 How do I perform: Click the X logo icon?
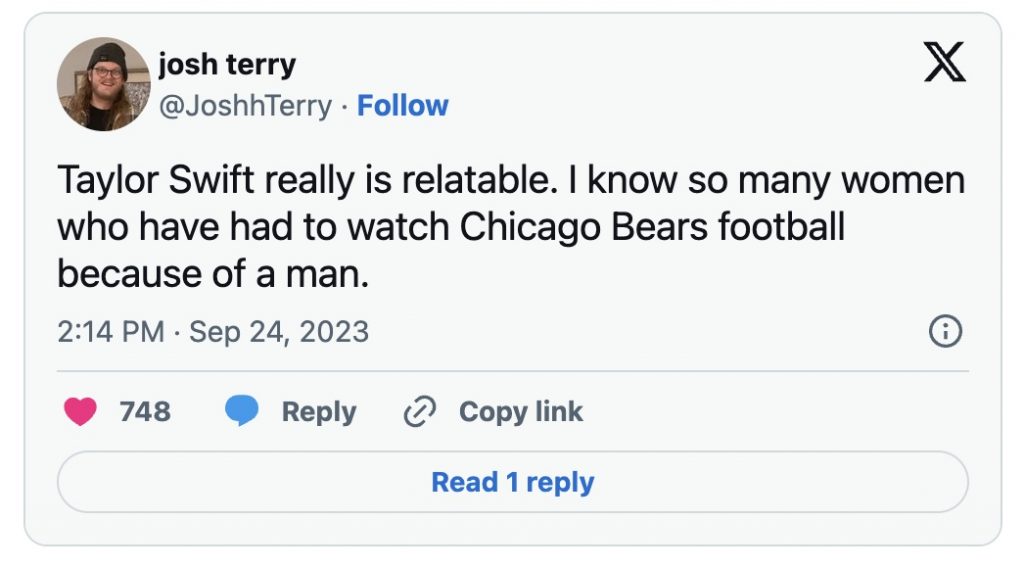pyautogui.click(x=943, y=64)
